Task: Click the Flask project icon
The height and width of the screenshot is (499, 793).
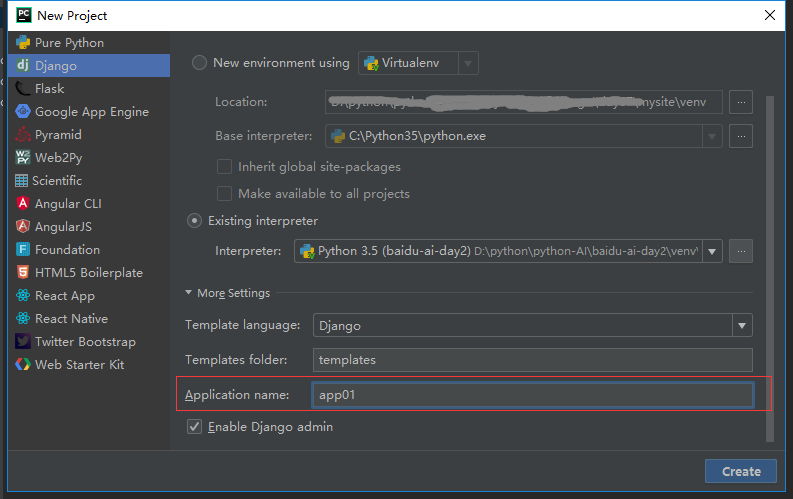Action: pos(23,88)
